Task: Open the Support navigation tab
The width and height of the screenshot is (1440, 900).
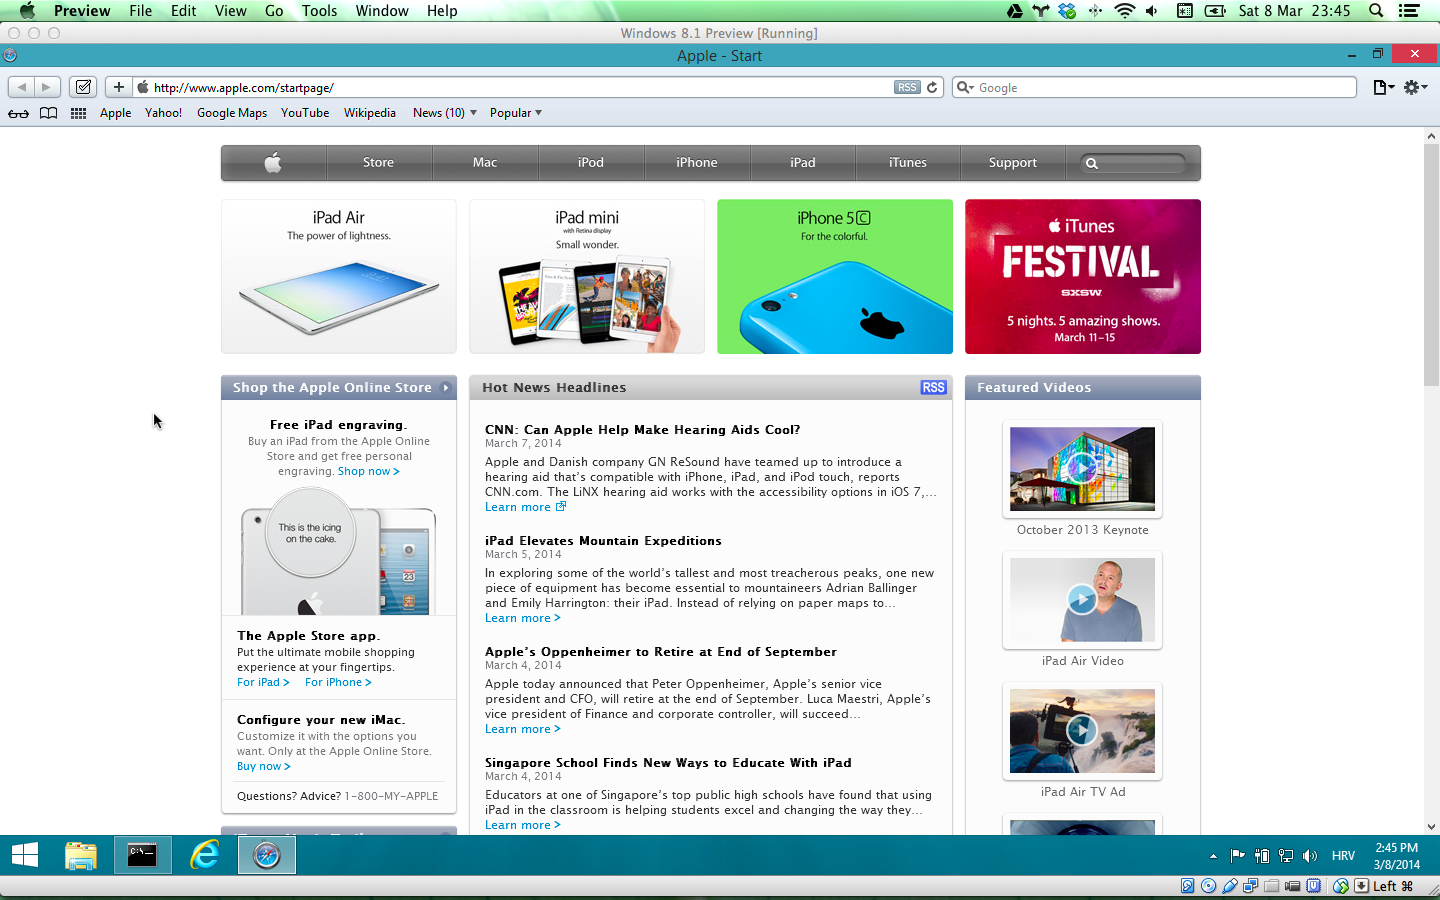Action: tap(1013, 162)
